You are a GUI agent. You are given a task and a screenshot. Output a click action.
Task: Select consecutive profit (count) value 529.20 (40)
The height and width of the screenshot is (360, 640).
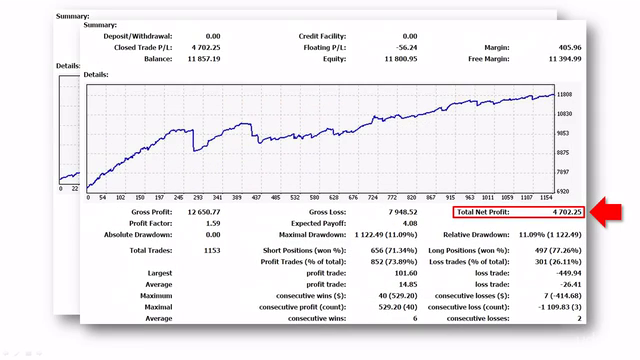398,307
